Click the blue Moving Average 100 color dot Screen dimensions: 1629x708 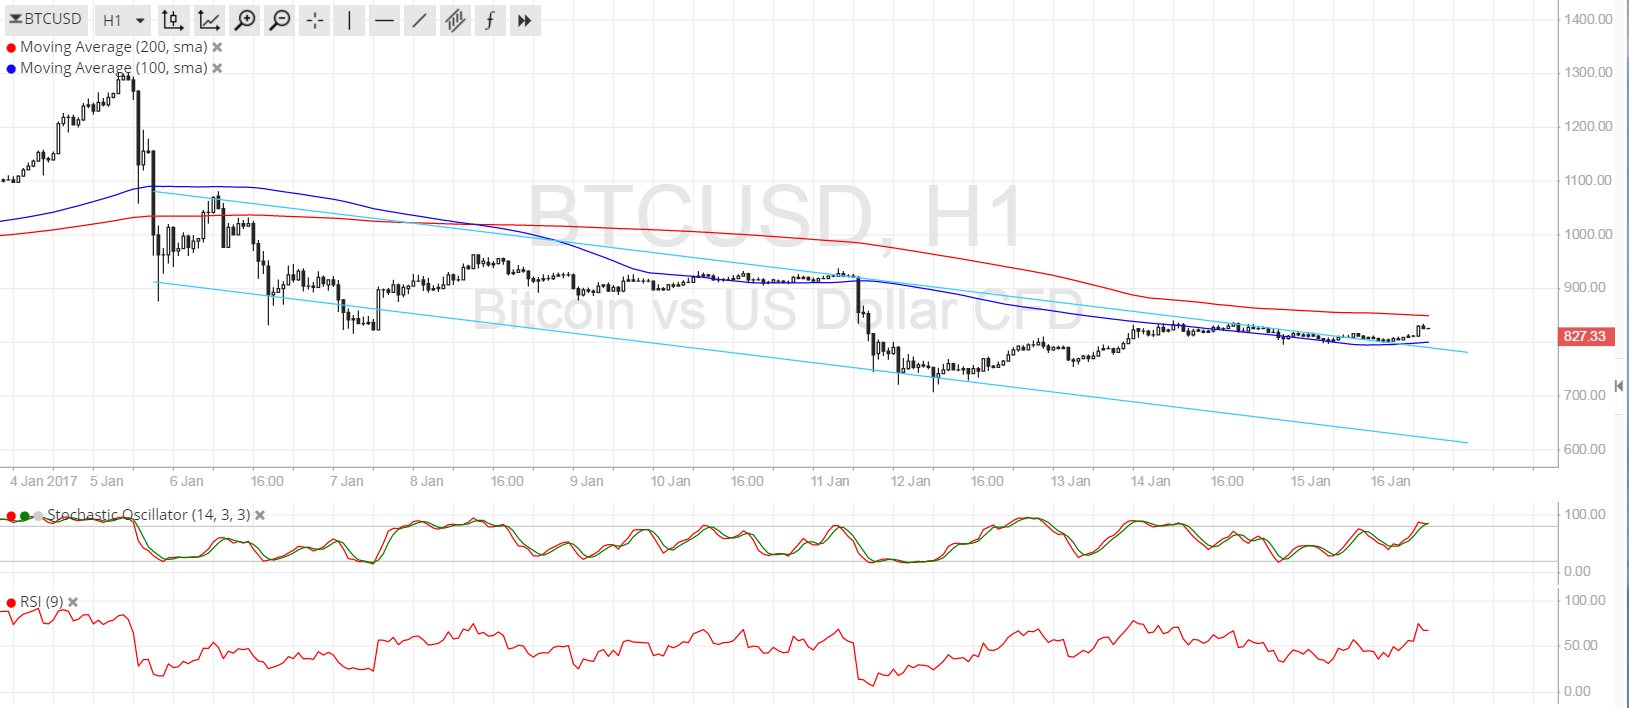click(11, 68)
